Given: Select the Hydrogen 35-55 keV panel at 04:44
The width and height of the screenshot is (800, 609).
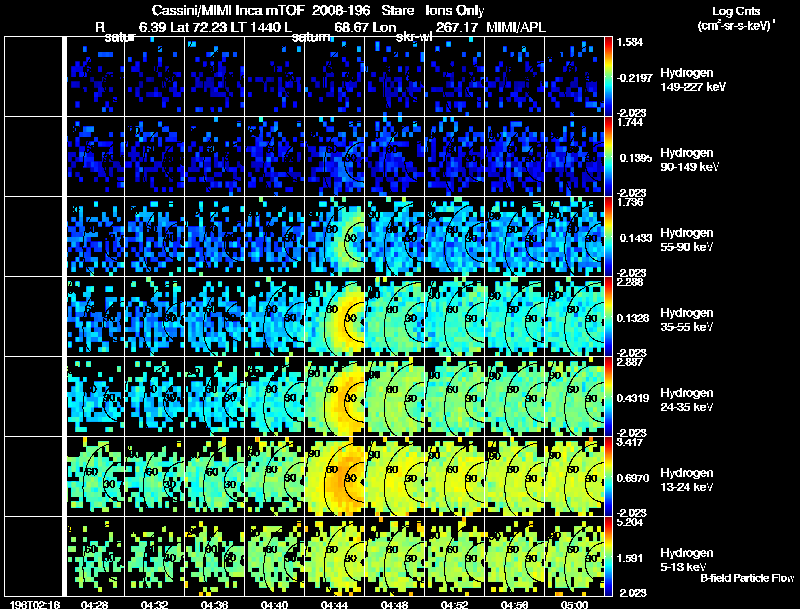Looking at the screenshot, I should click(x=335, y=316).
